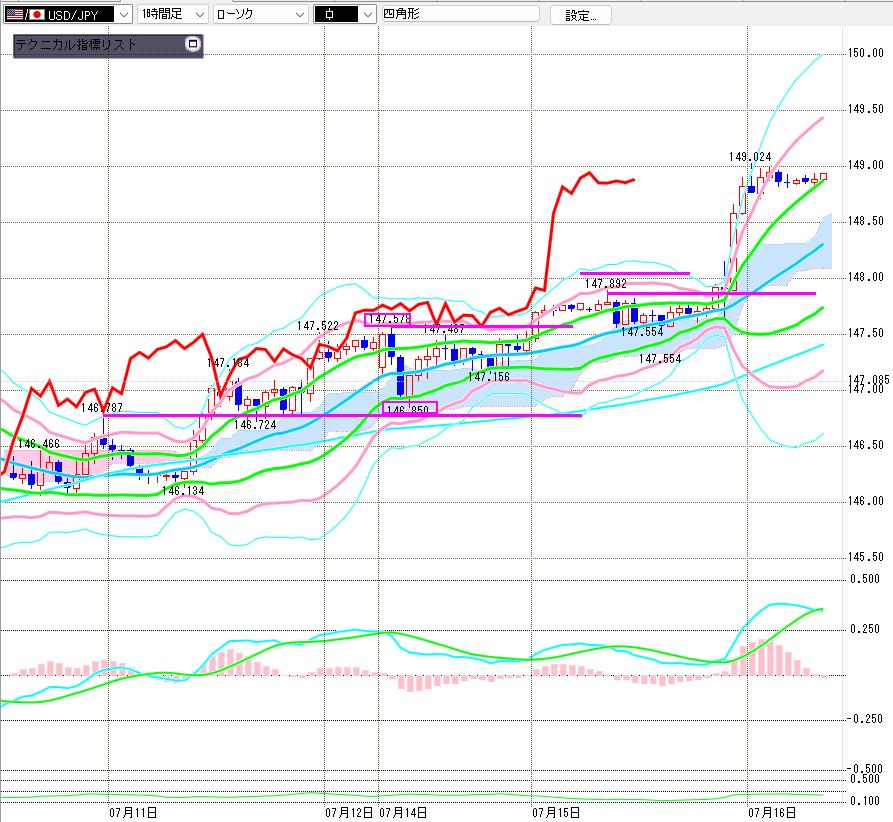Click the 146.466 price label

click(39, 444)
